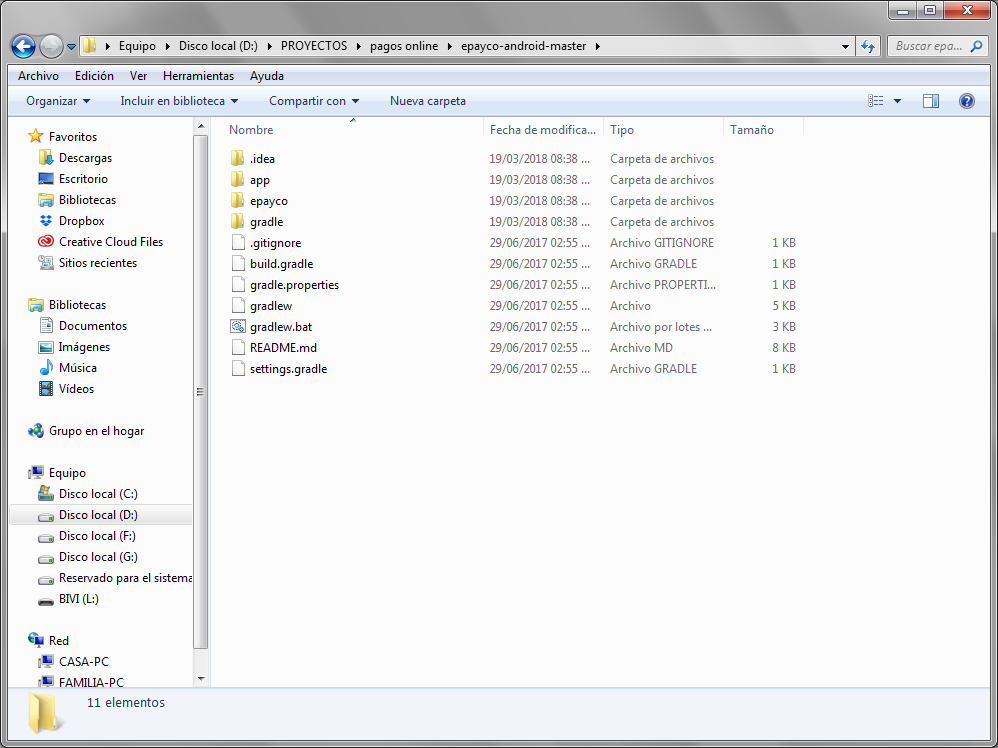Screen dimensions: 998x748
Task: Select the build.gradle file
Action: pos(281,264)
